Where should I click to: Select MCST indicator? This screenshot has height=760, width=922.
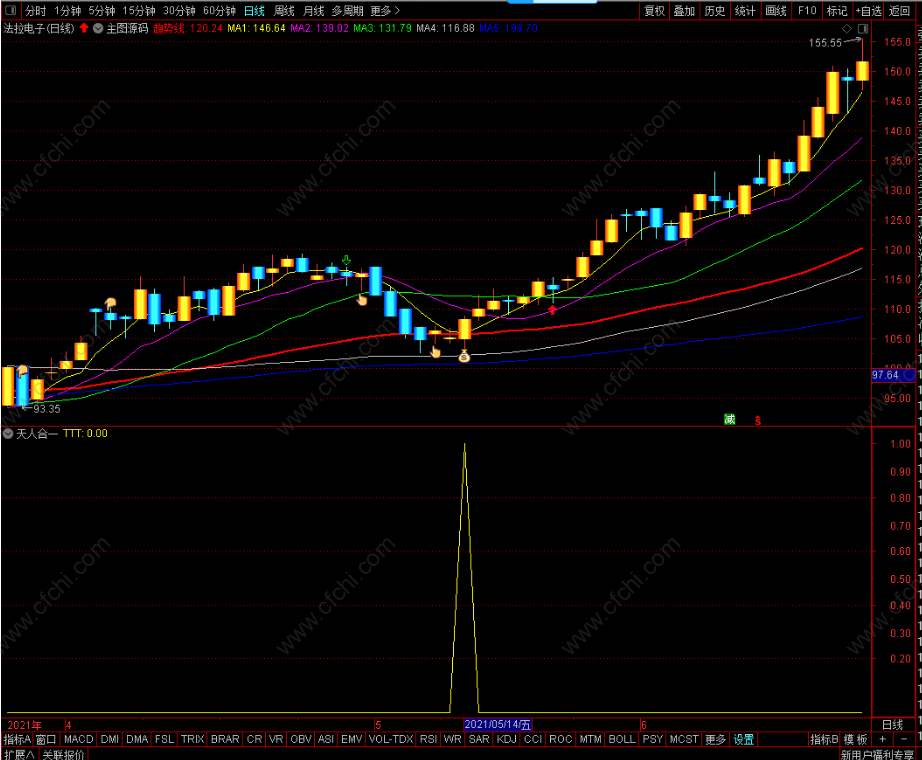684,739
